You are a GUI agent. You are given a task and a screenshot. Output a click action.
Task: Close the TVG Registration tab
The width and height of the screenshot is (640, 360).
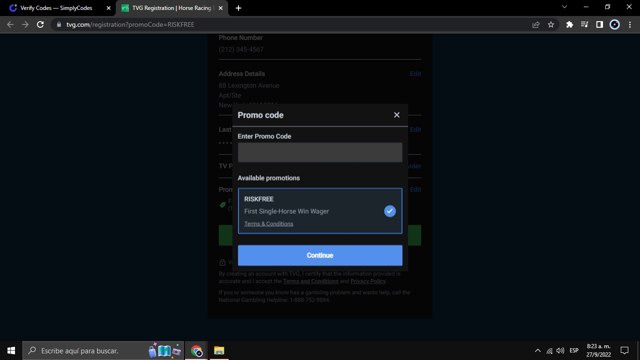pyautogui.click(x=220, y=8)
